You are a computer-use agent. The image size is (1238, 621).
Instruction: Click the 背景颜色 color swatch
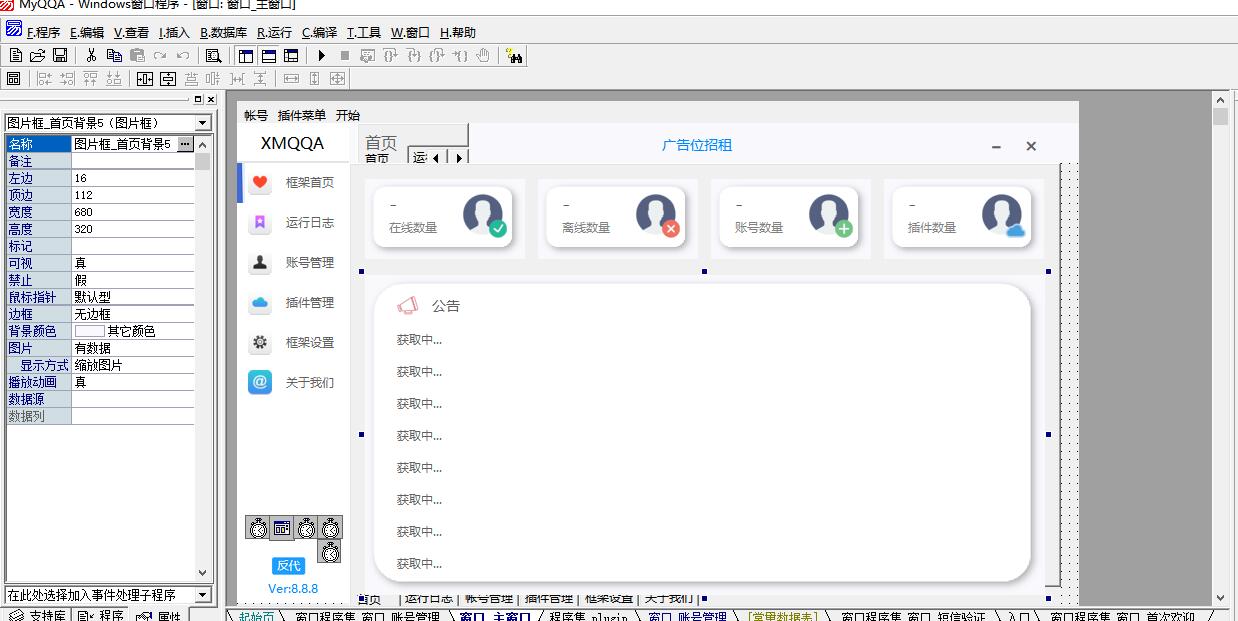point(89,331)
